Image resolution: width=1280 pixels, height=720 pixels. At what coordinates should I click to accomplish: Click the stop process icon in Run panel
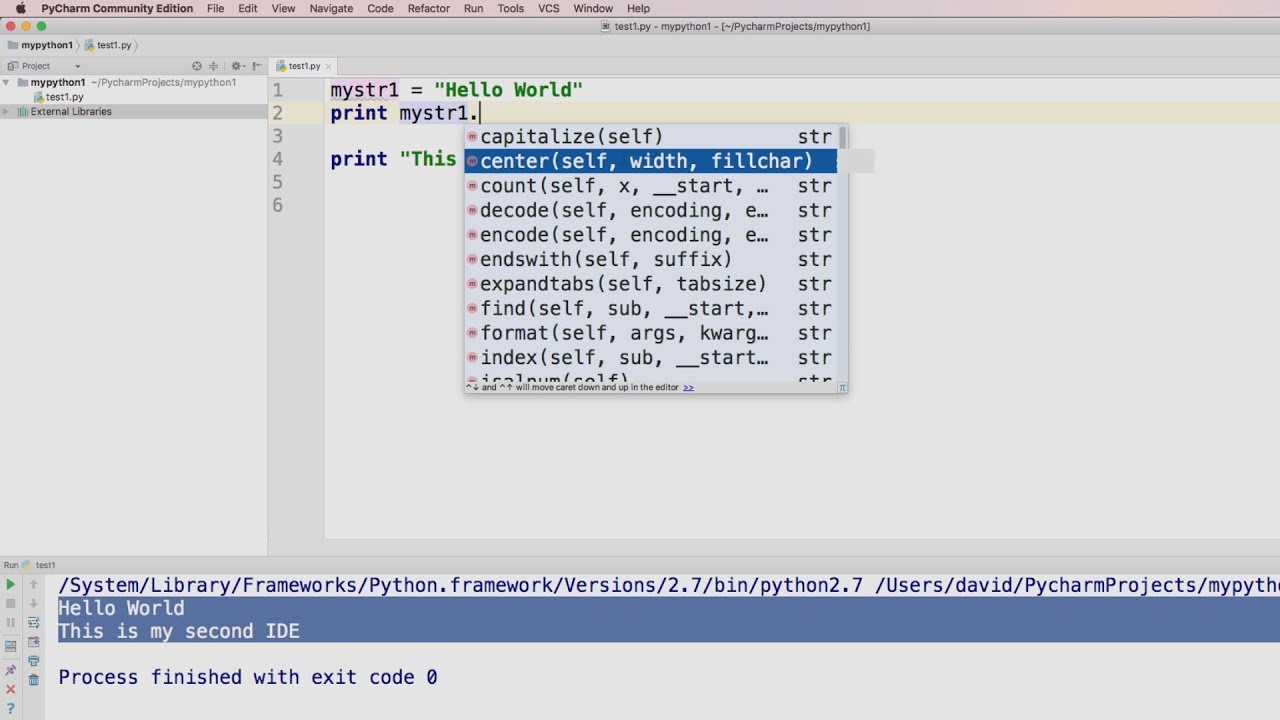pyautogui.click(x=11, y=603)
